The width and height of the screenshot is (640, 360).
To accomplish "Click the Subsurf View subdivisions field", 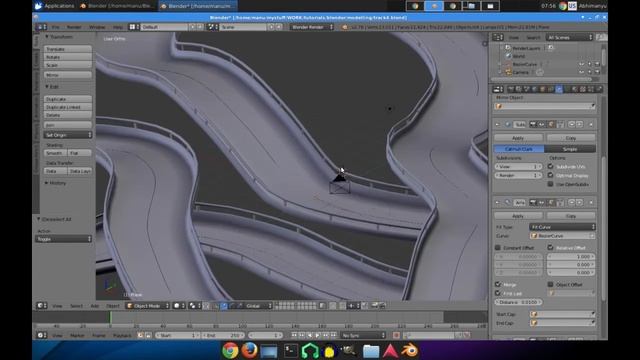I will pyautogui.click(x=518, y=167).
